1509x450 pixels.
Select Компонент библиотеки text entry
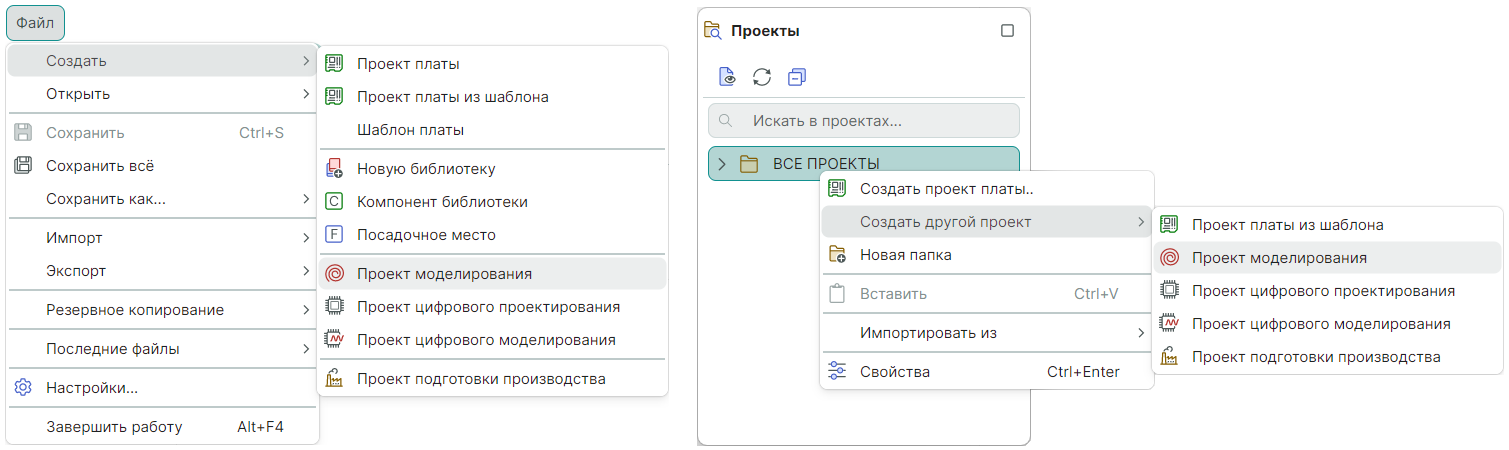coord(442,202)
